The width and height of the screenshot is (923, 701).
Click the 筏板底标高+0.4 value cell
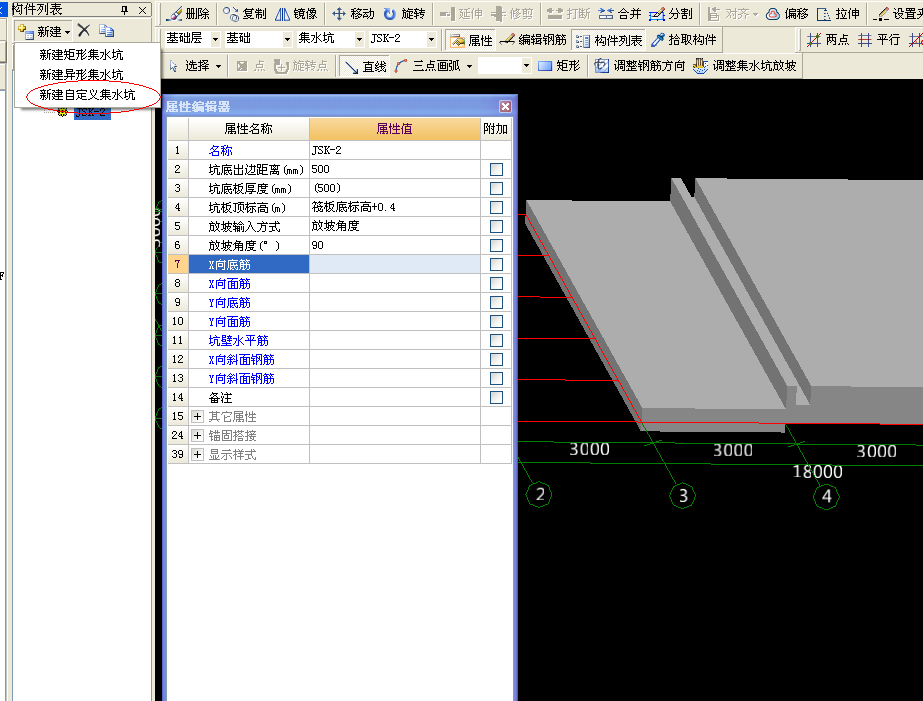pyautogui.click(x=394, y=207)
